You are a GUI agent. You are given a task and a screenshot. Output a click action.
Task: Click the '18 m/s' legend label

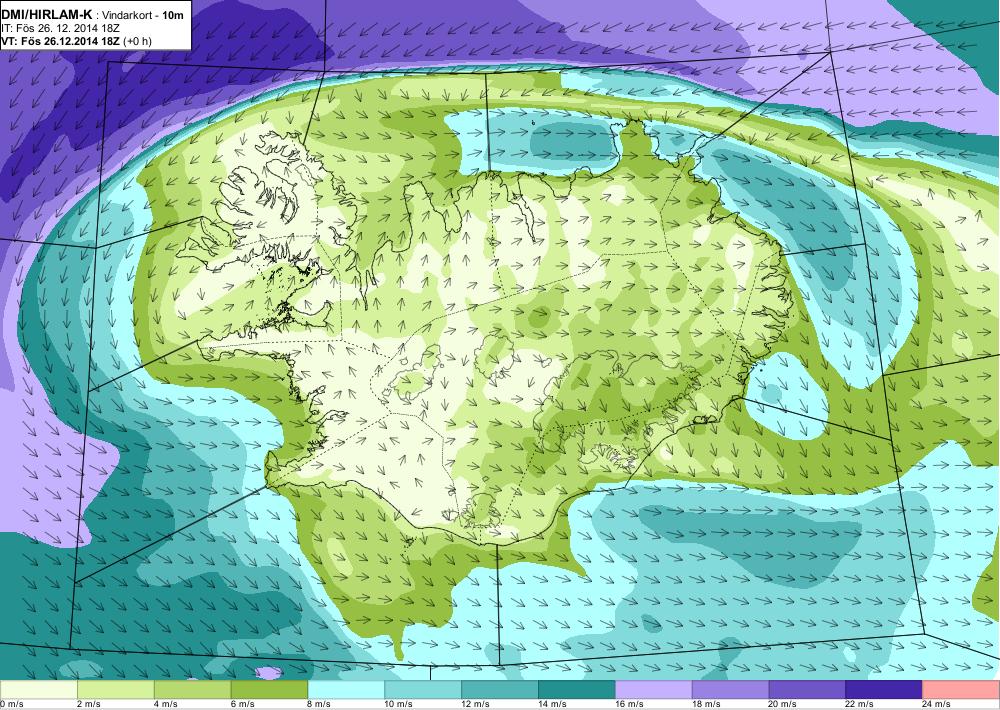point(706,704)
